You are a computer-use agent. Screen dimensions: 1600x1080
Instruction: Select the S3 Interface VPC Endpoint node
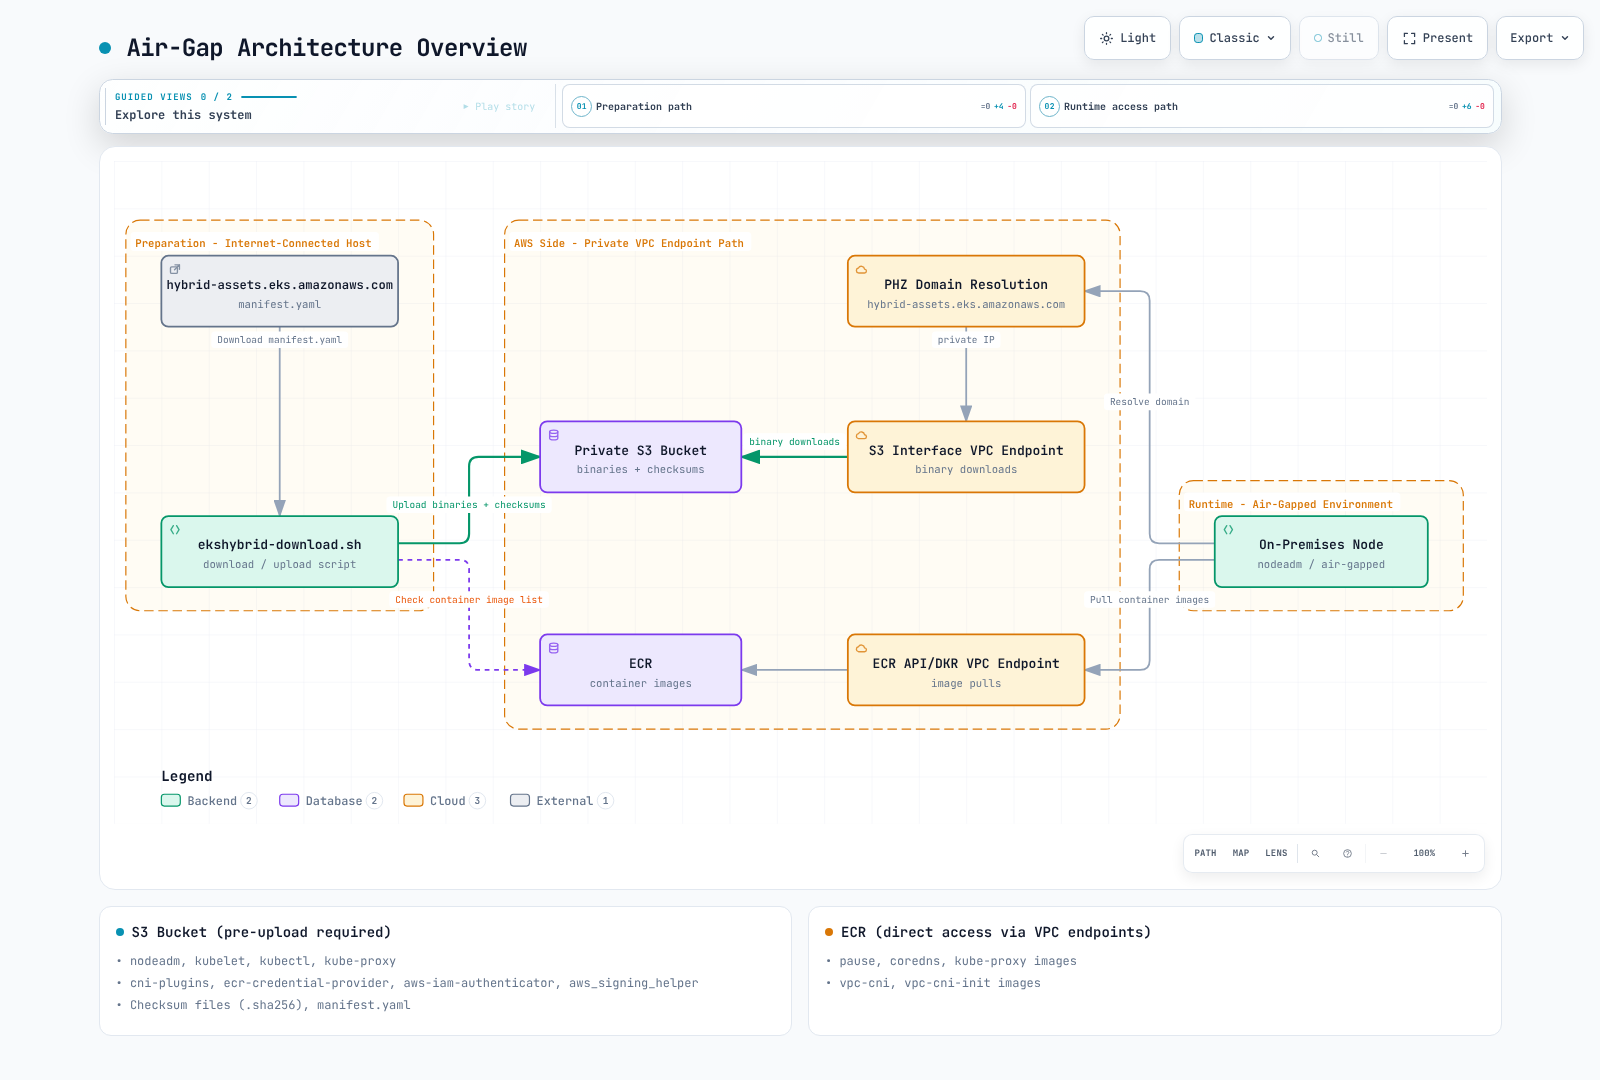pos(966,457)
